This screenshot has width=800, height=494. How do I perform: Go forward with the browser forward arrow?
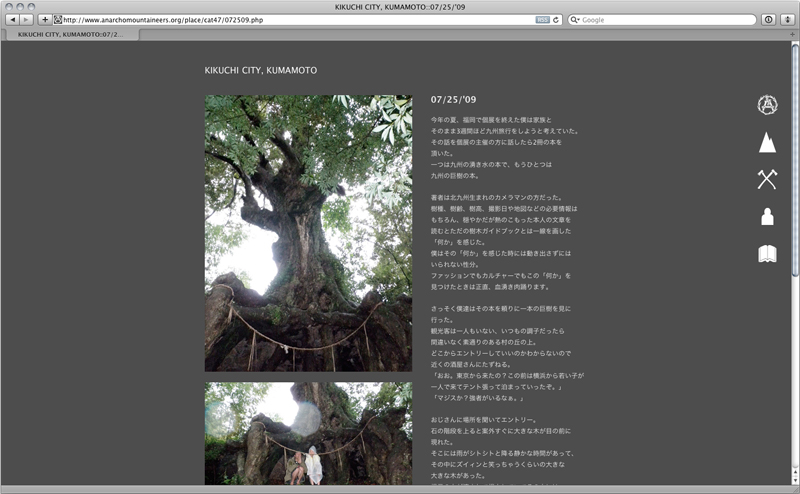point(26,20)
